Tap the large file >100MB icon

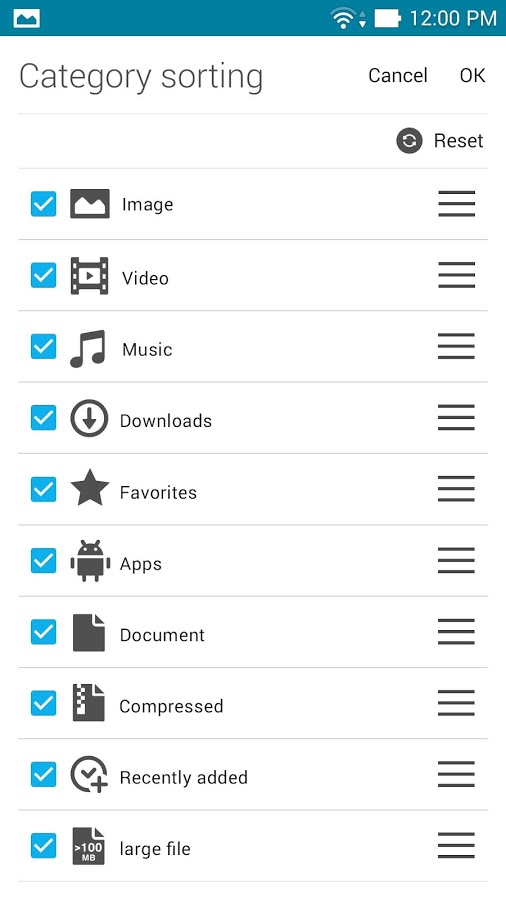coord(89,845)
